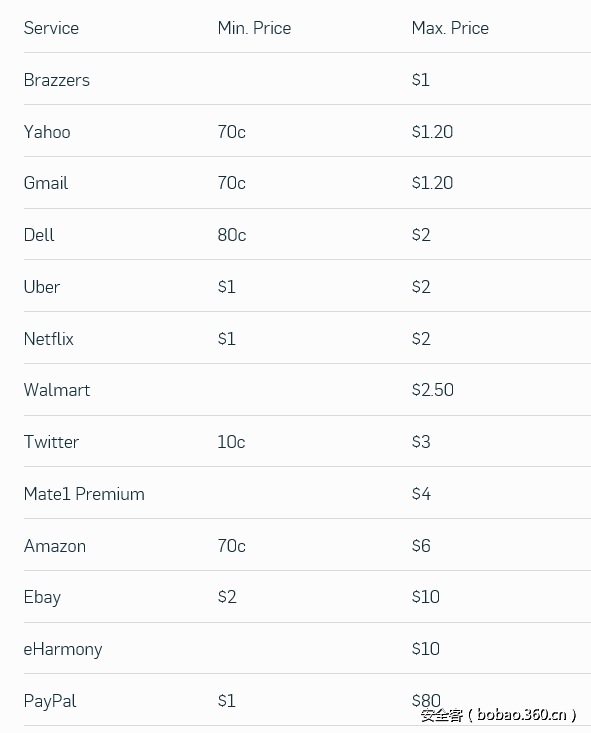Click the eHarmony service cell
Image resolution: width=591 pixels, height=733 pixels.
[x=63, y=649]
